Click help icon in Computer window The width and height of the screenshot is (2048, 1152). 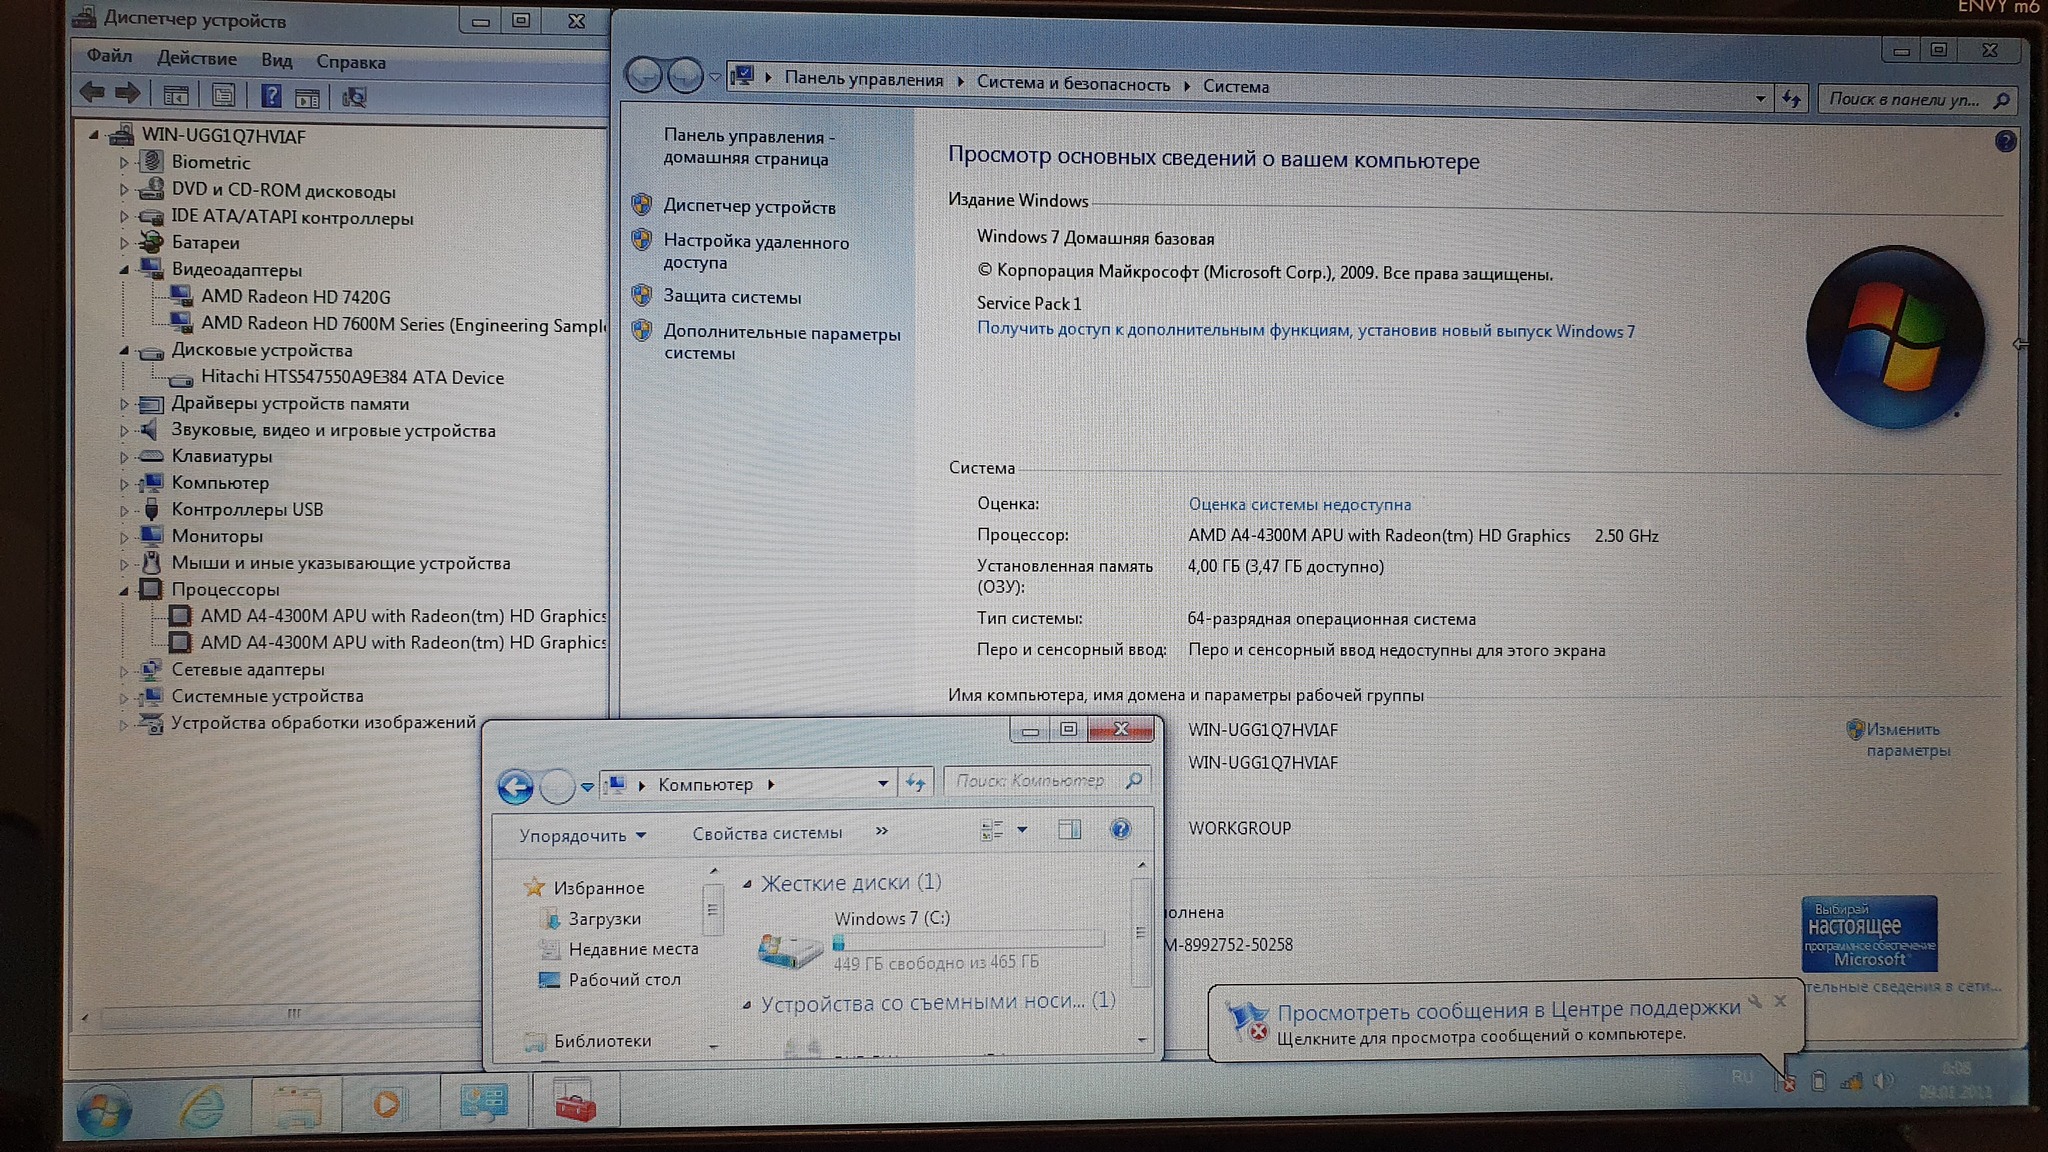[1120, 829]
